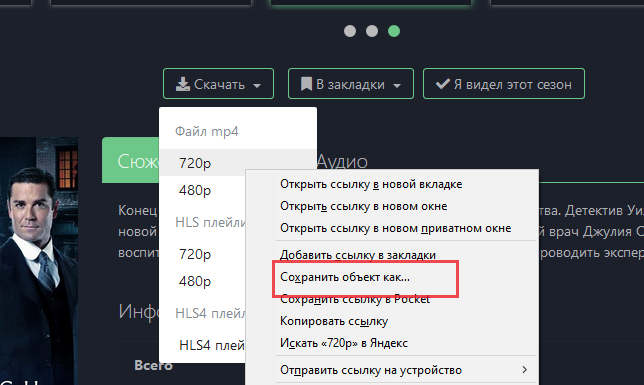Click the download icon on the Скачать button
The width and height of the screenshot is (644, 385).
point(183,84)
